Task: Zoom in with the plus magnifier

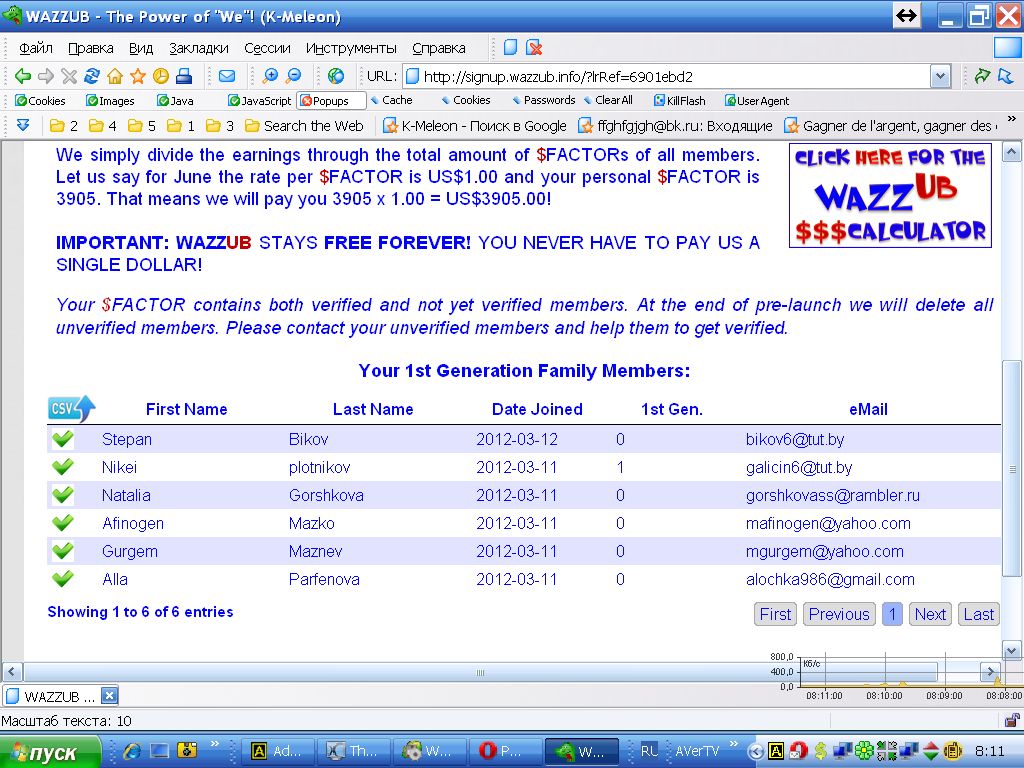Action: click(270, 76)
